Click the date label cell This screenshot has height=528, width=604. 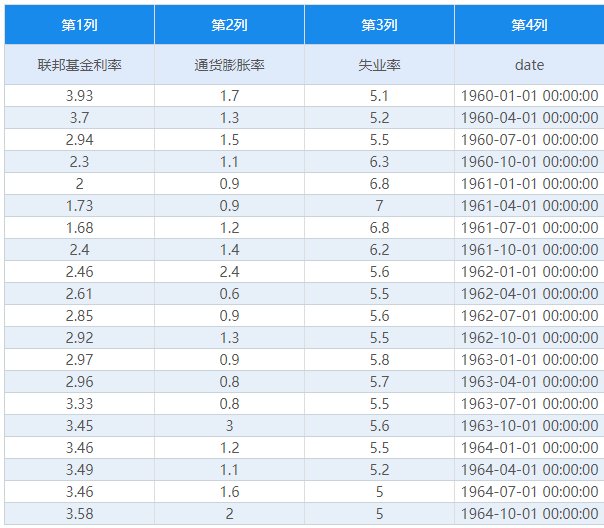529,65
